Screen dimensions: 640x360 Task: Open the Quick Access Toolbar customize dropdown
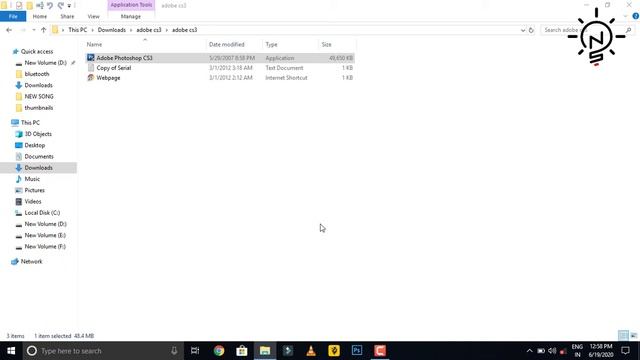pyautogui.click(x=69, y=6)
